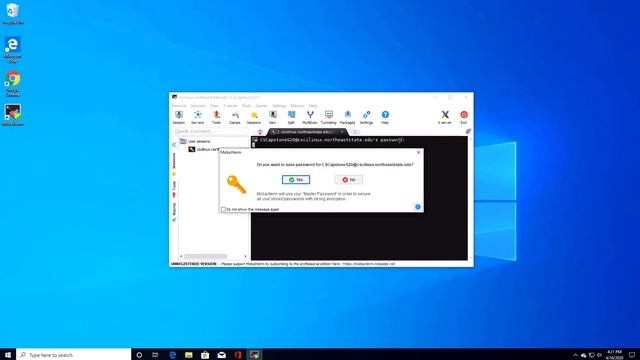Open the Windows Start menu
Screen dimensions: 640x360
[x=8, y=355]
